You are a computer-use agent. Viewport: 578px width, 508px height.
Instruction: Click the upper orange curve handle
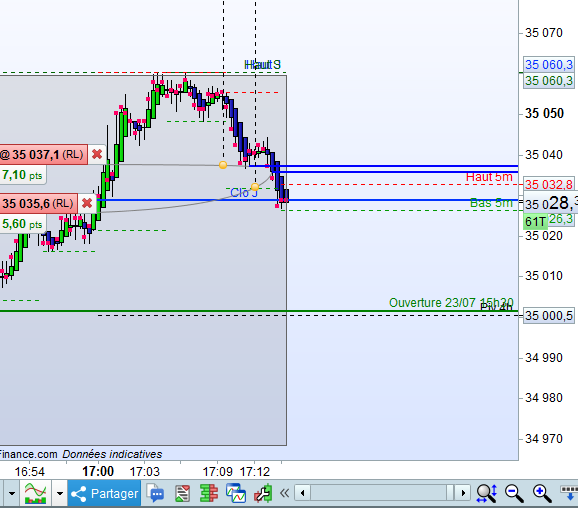tap(223, 165)
